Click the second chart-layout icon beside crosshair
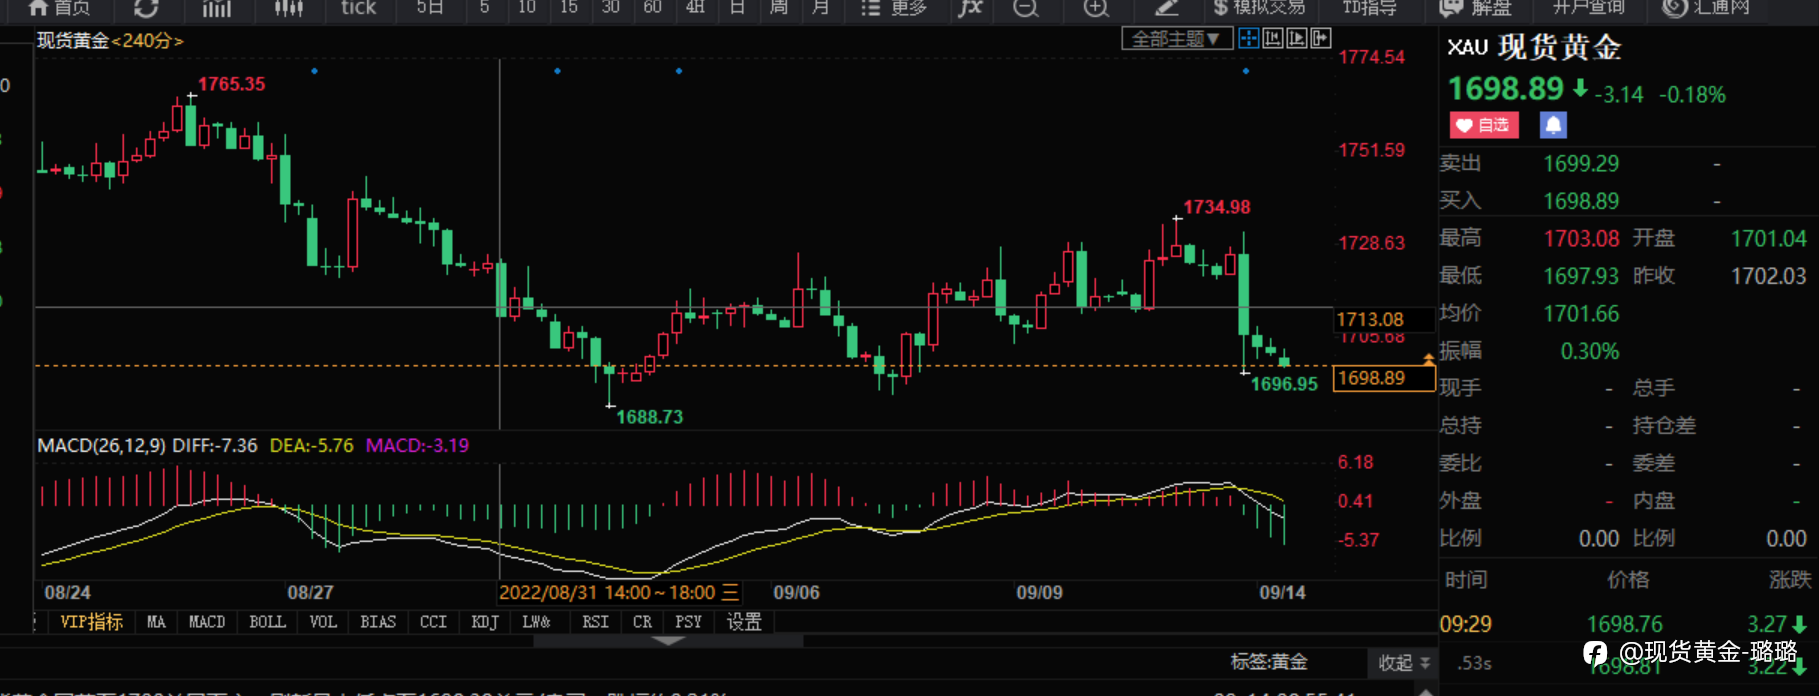Image resolution: width=1819 pixels, height=696 pixels. click(1272, 39)
